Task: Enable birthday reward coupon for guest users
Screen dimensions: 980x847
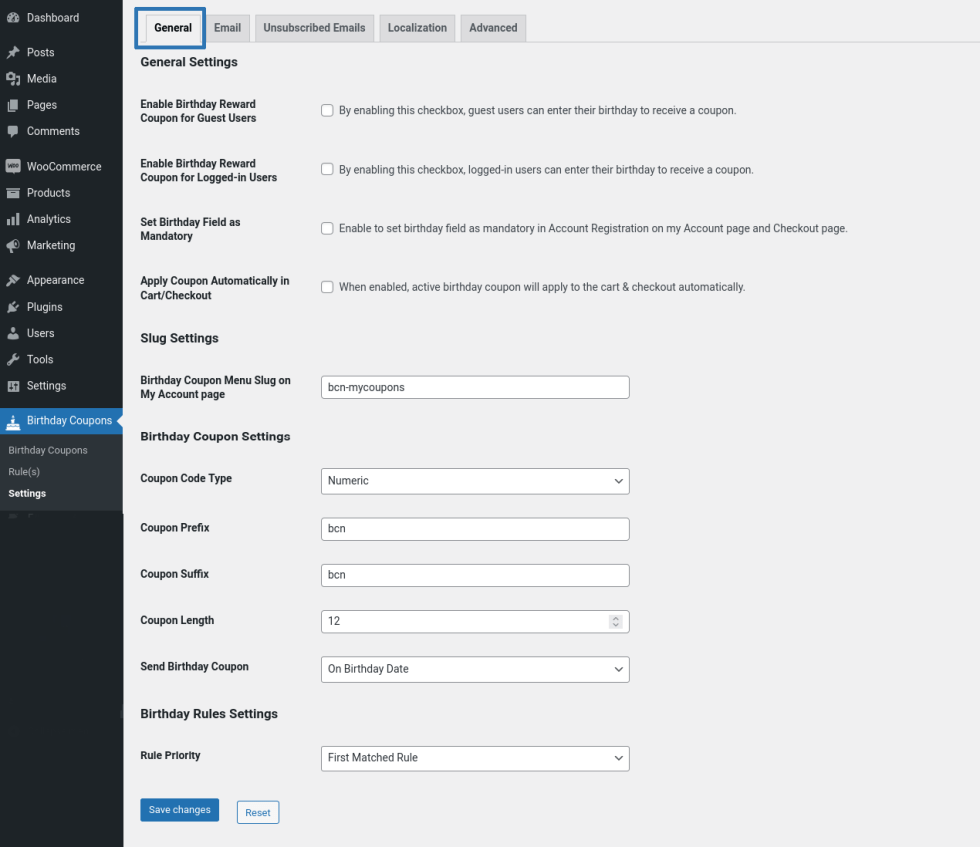Action: (327, 110)
